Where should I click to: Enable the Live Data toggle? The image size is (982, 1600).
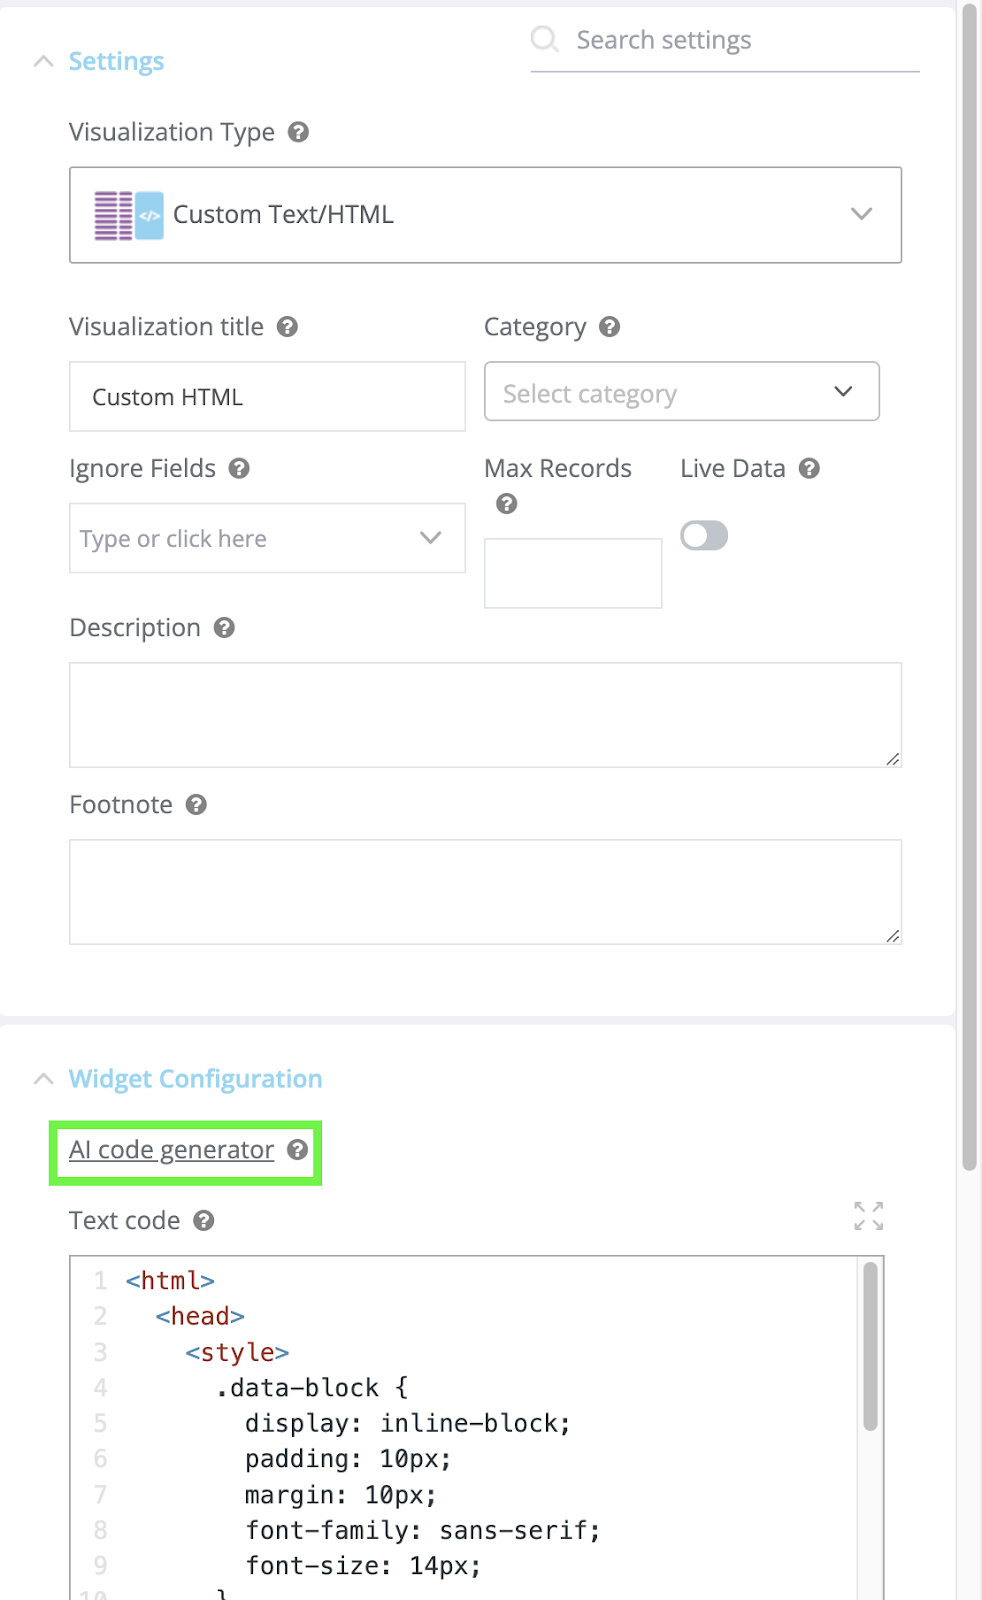pos(704,536)
